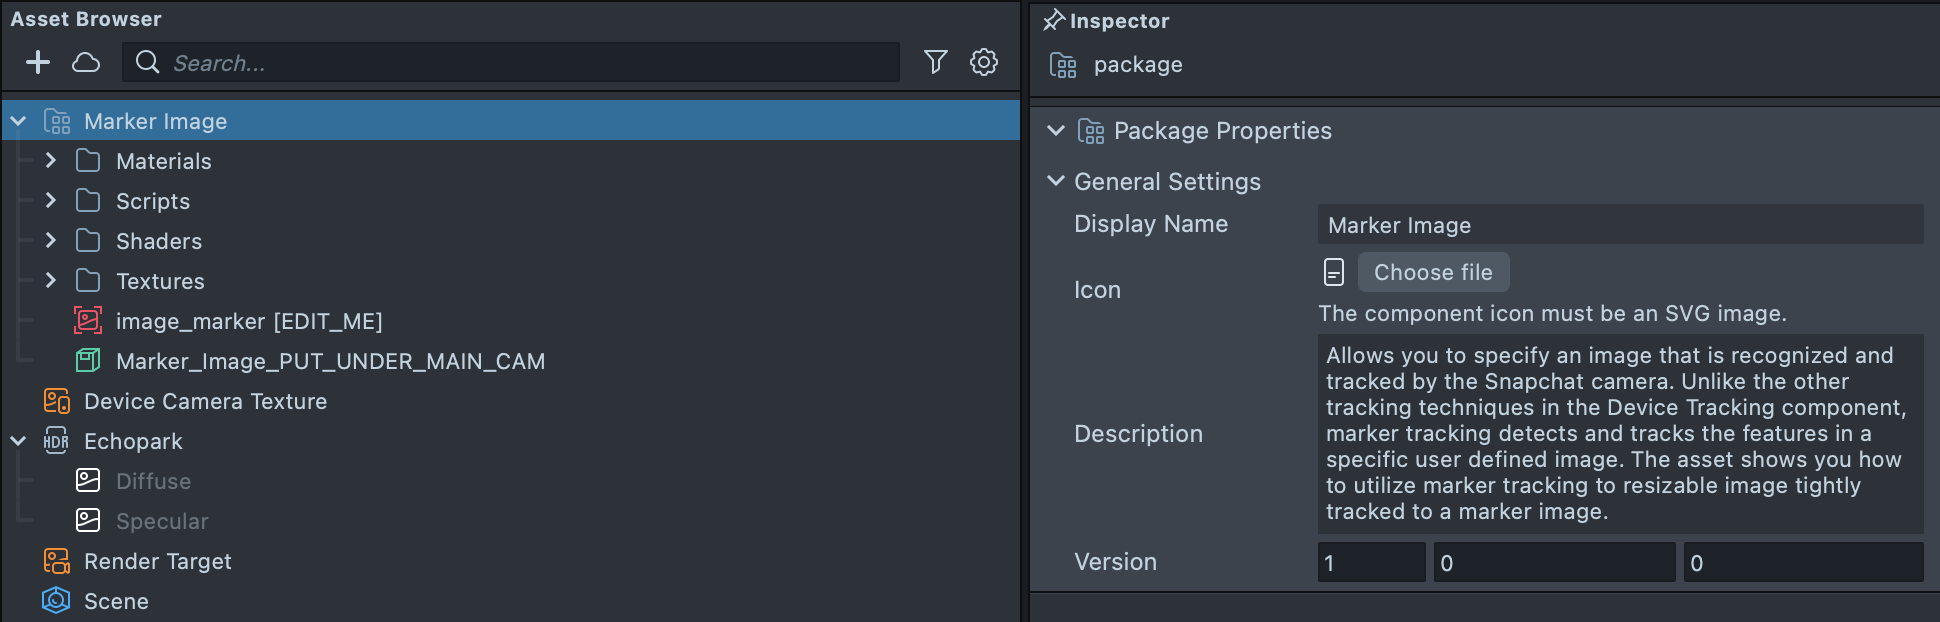Collapse the General Settings section

[x=1055, y=181]
